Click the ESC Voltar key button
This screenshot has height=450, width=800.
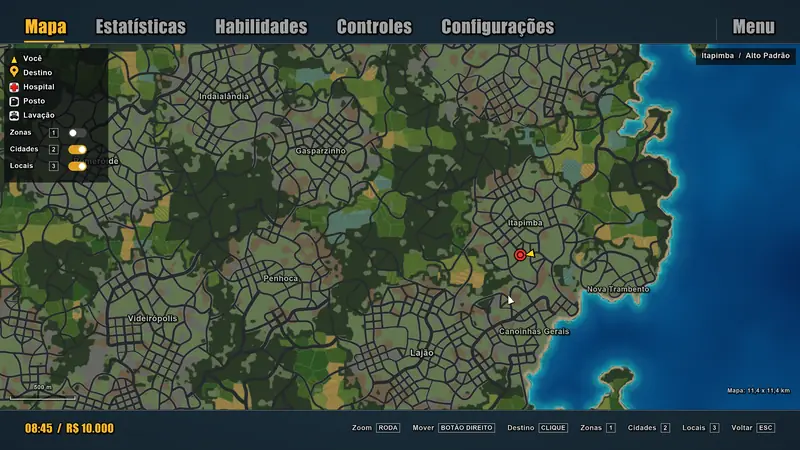tap(766, 428)
